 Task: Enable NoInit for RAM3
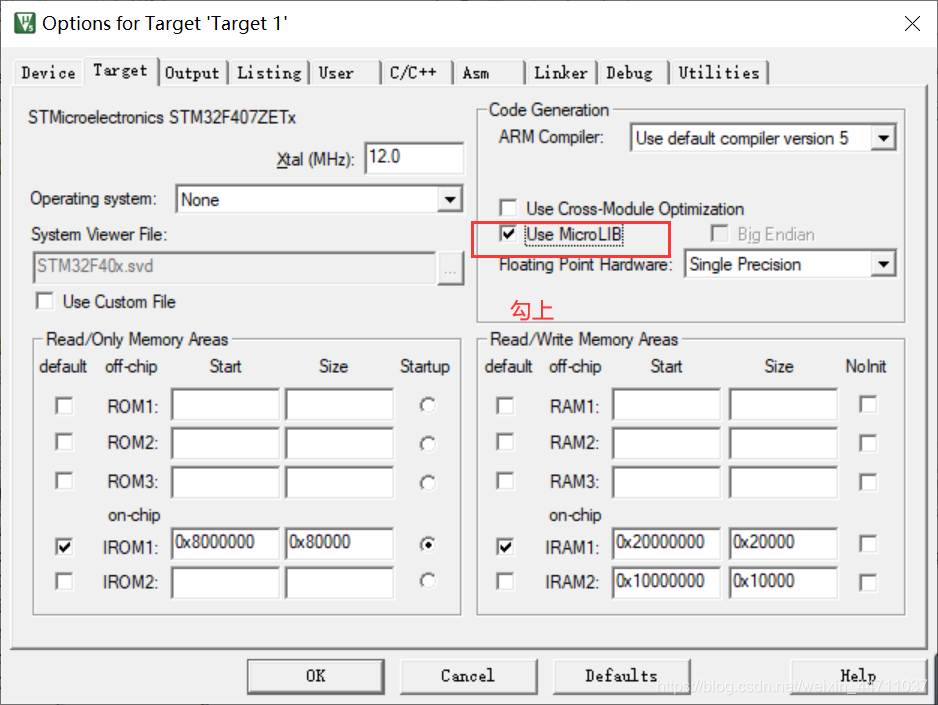pyautogui.click(x=868, y=482)
